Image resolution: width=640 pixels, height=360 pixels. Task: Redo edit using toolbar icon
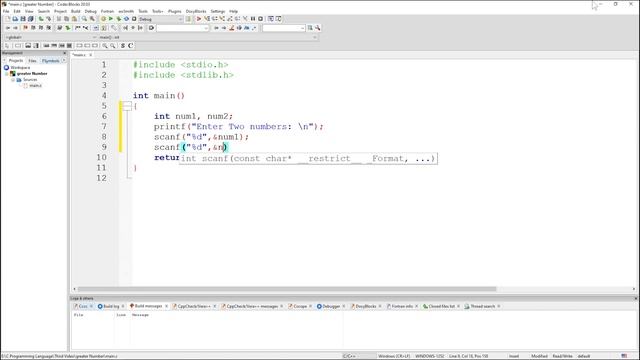pyautogui.click(x=49, y=19)
